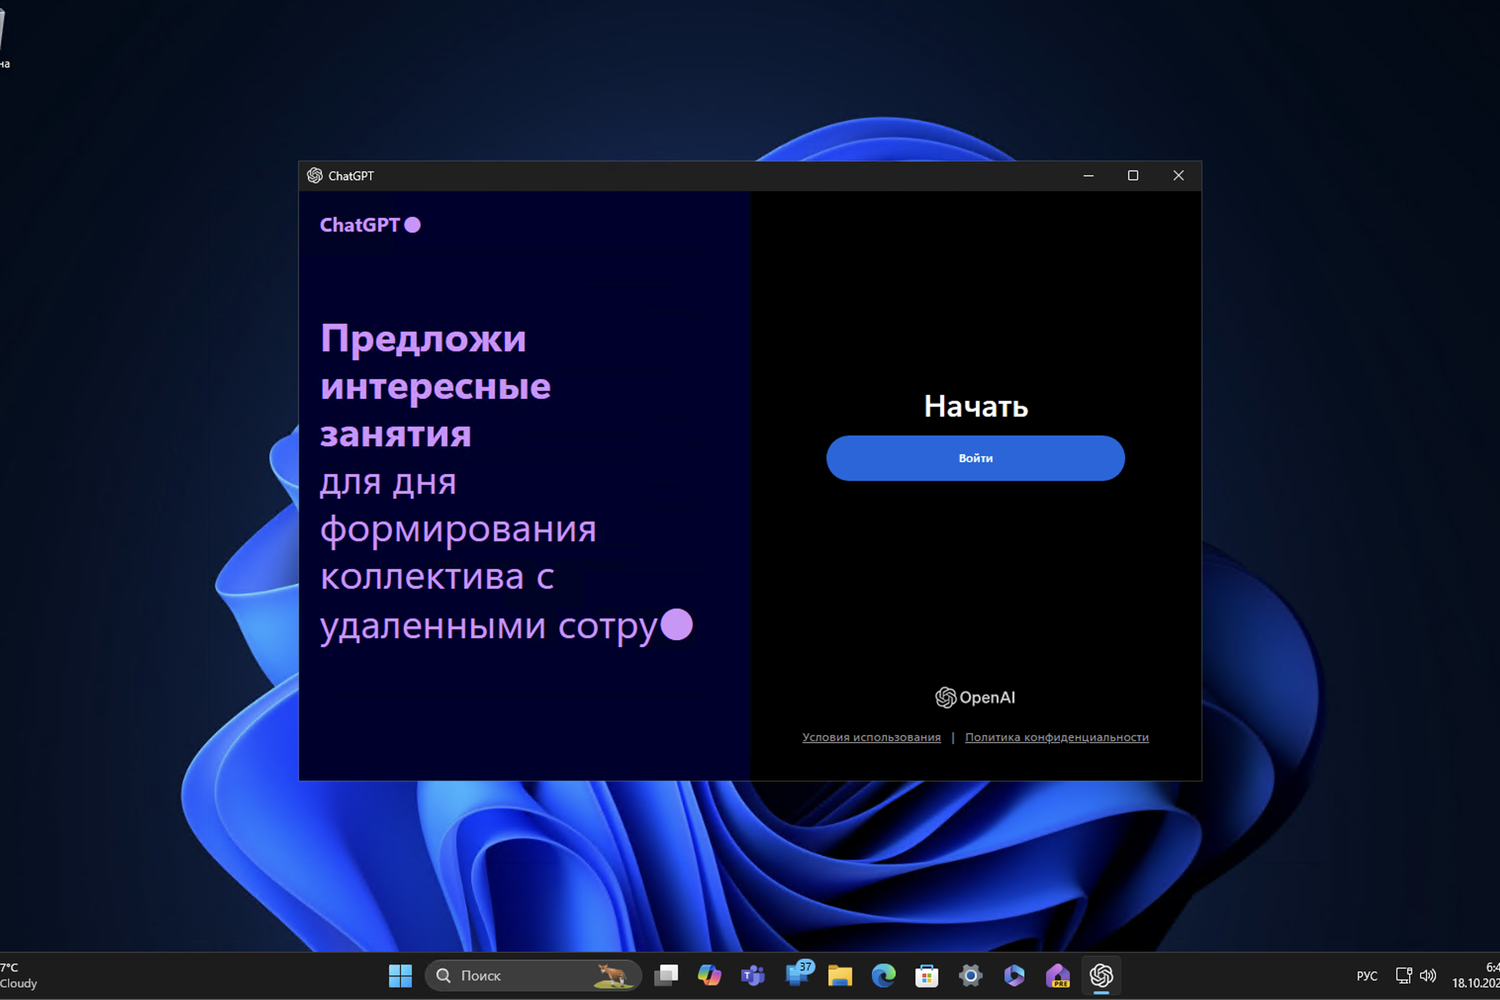Minimize the ChatGPT window
This screenshot has height=1000, width=1500.
click(x=1088, y=175)
